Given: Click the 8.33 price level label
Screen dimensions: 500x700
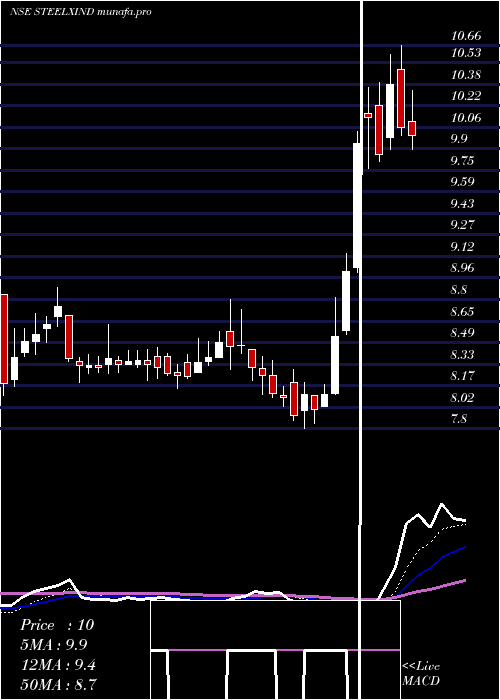Looking at the screenshot, I should 462,354.
